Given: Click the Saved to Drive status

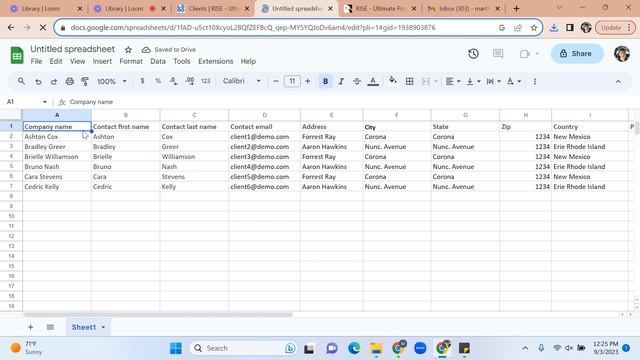Looking at the screenshot, I should pos(169,49).
